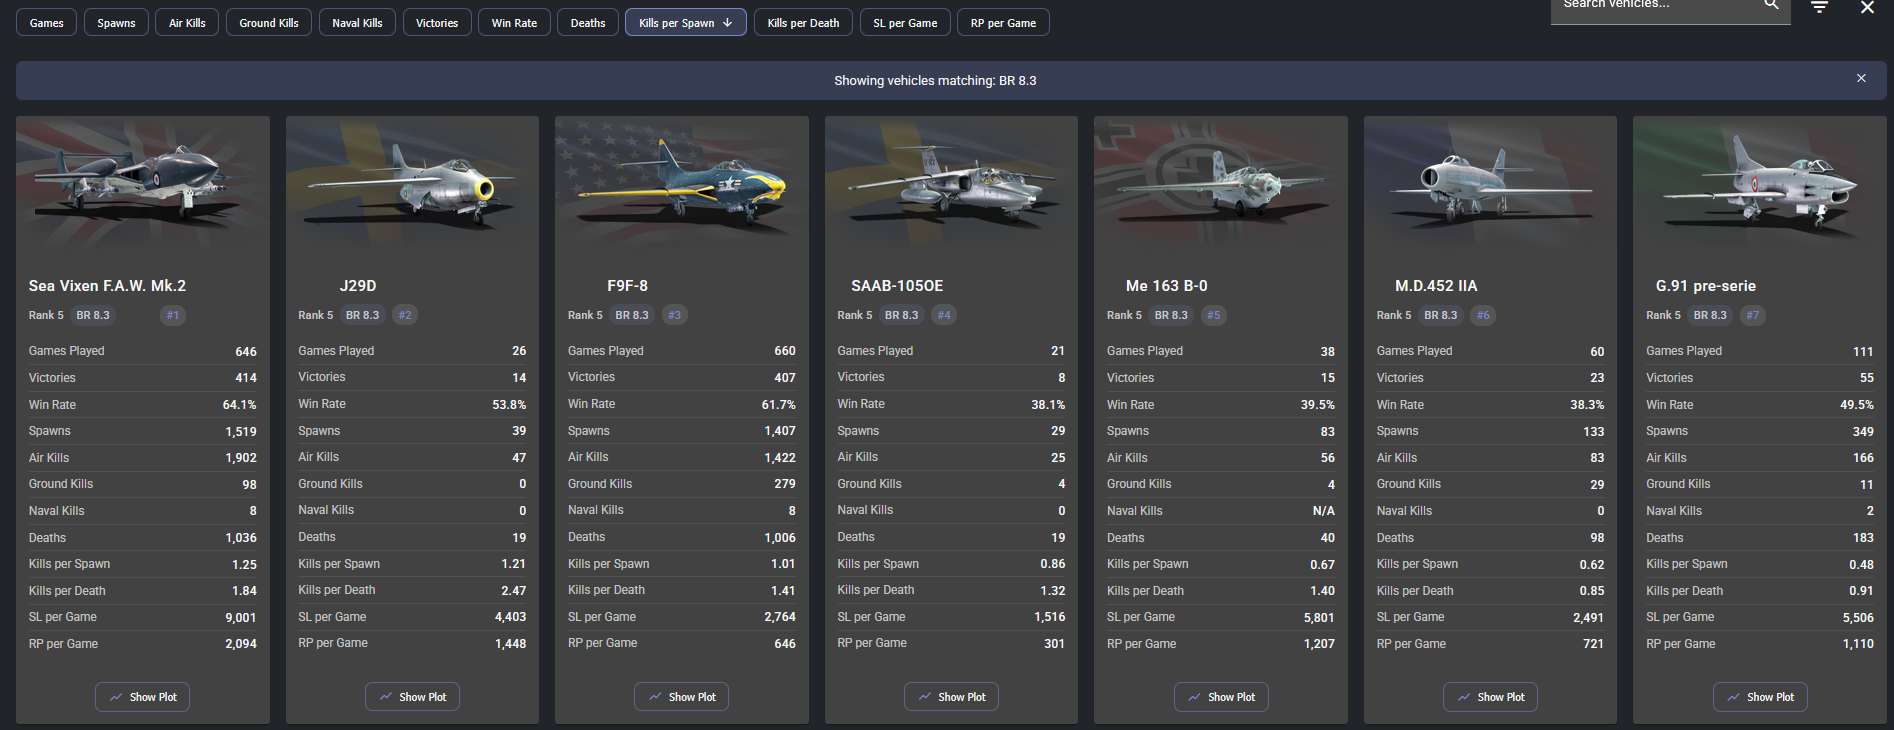The height and width of the screenshot is (730, 1894).
Task: Dismiss the BR 8.3 filter banner
Action: click(1861, 78)
